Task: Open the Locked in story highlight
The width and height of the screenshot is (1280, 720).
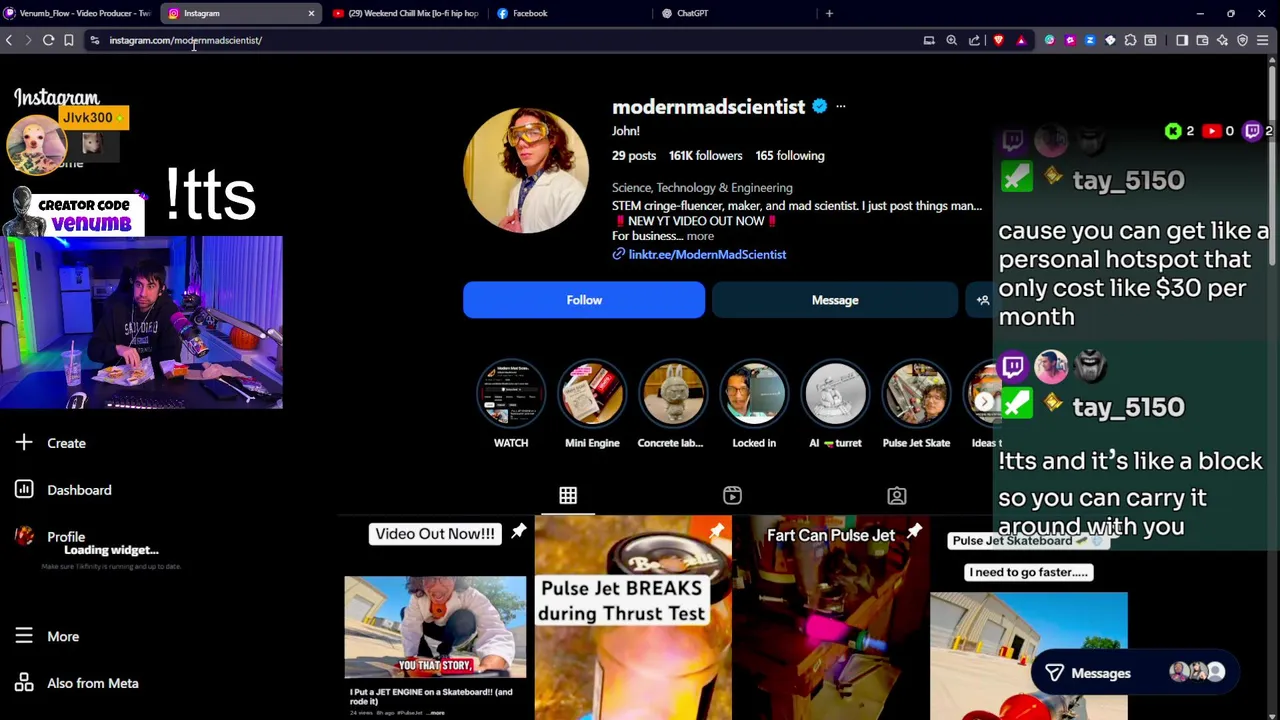Action: click(x=754, y=394)
